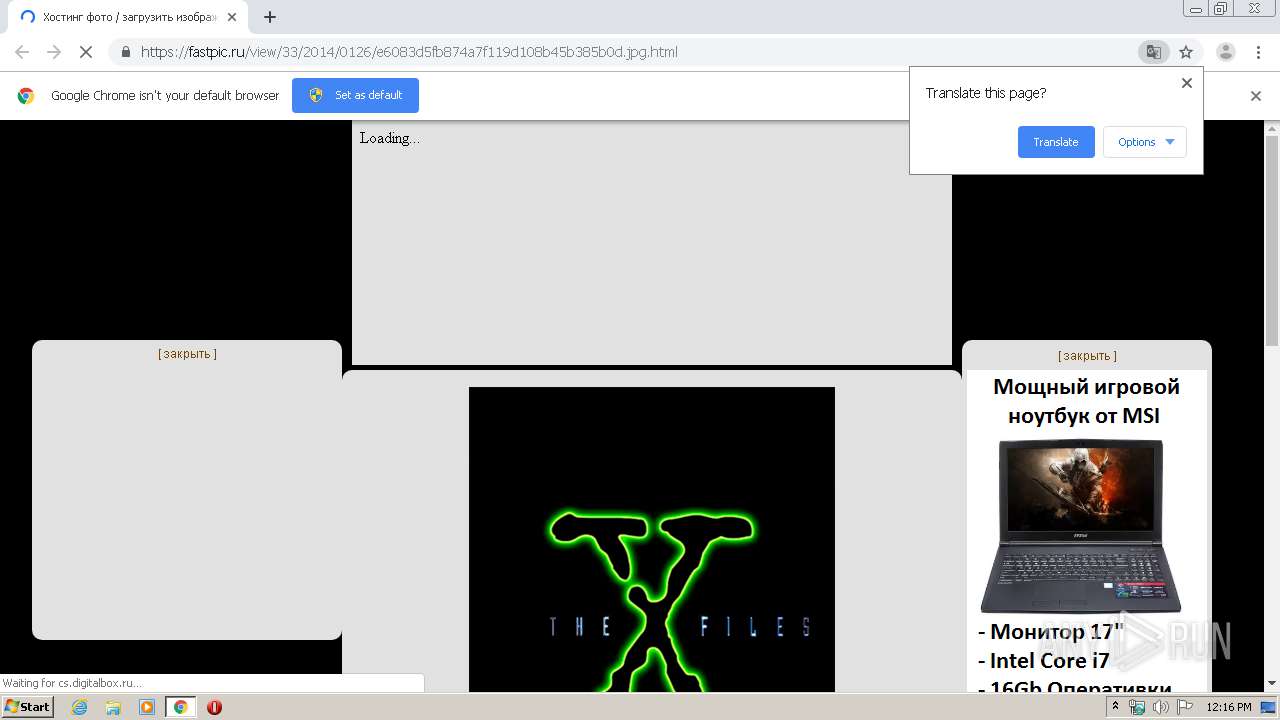Image resolution: width=1280 pixels, height=720 pixels.
Task: Open Windows Explorer folder from taskbar
Action: click(x=113, y=707)
